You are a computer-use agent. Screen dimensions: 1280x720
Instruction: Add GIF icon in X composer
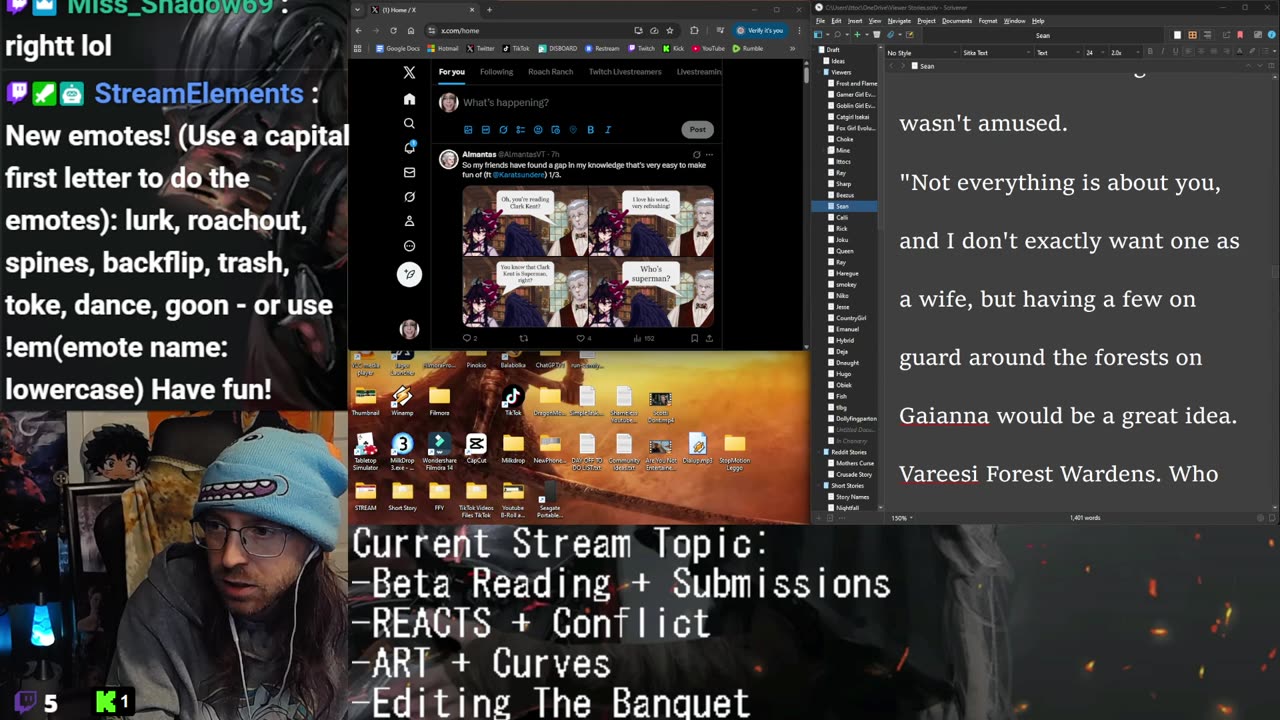[x=486, y=129]
